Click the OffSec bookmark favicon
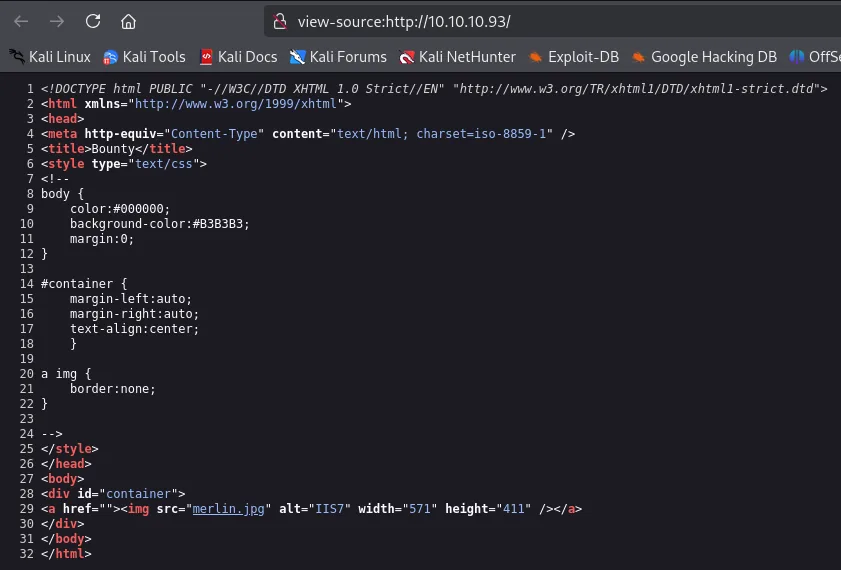This screenshot has width=841, height=570. pos(797,57)
